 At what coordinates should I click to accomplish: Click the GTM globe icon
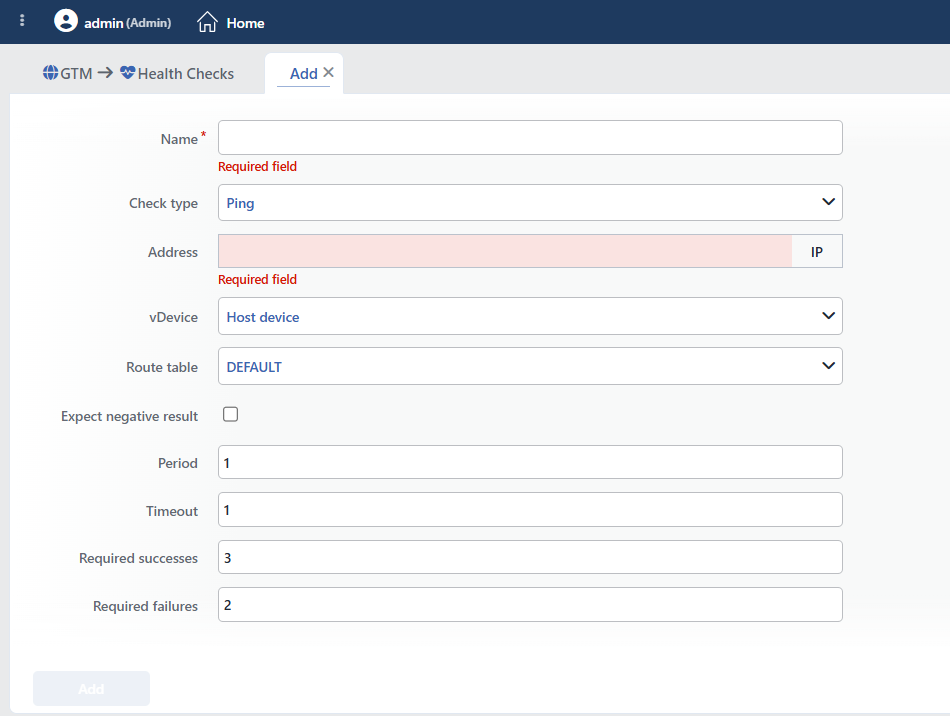[x=50, y=73]
